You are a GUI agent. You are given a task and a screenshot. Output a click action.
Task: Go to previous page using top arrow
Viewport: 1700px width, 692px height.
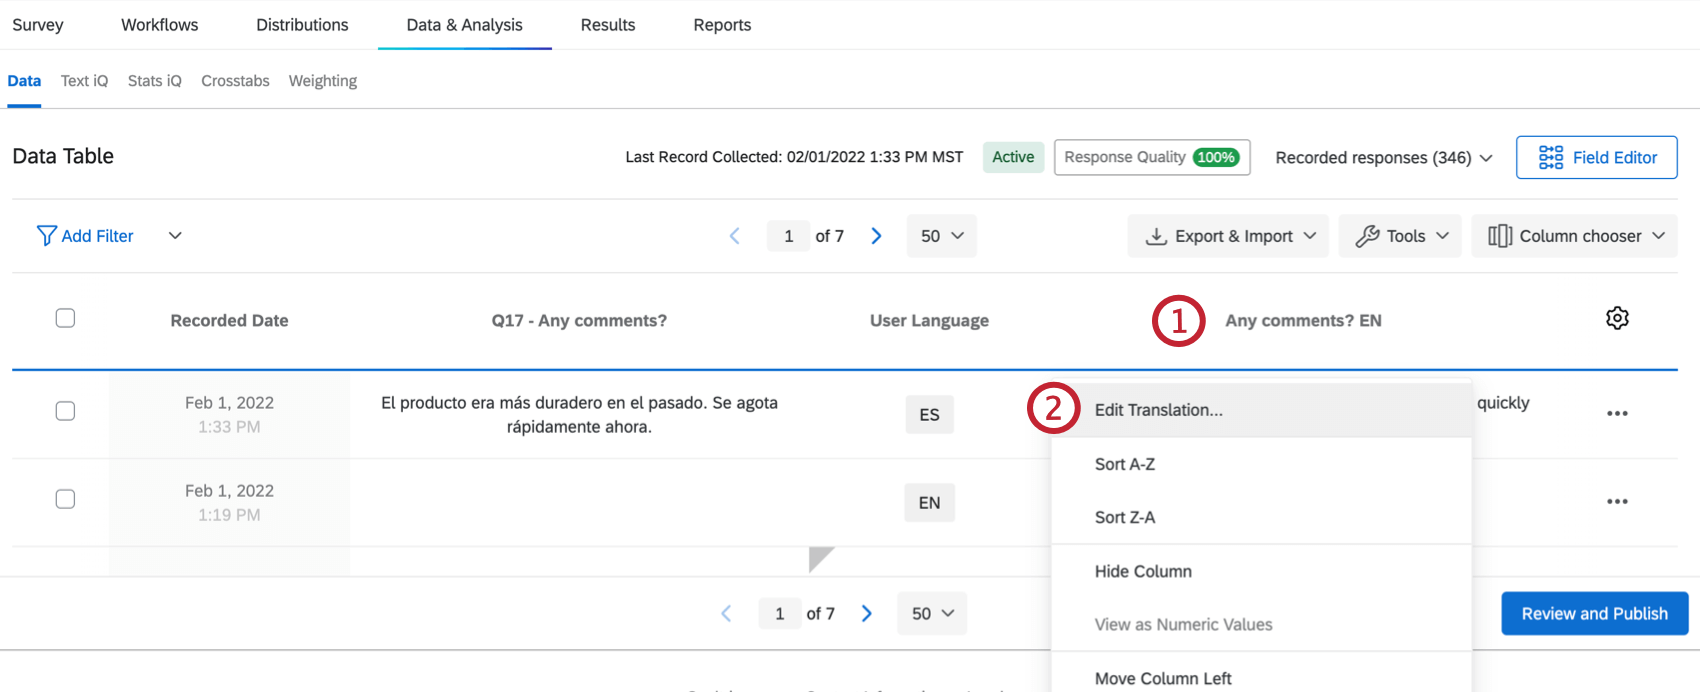click(735, 236)
